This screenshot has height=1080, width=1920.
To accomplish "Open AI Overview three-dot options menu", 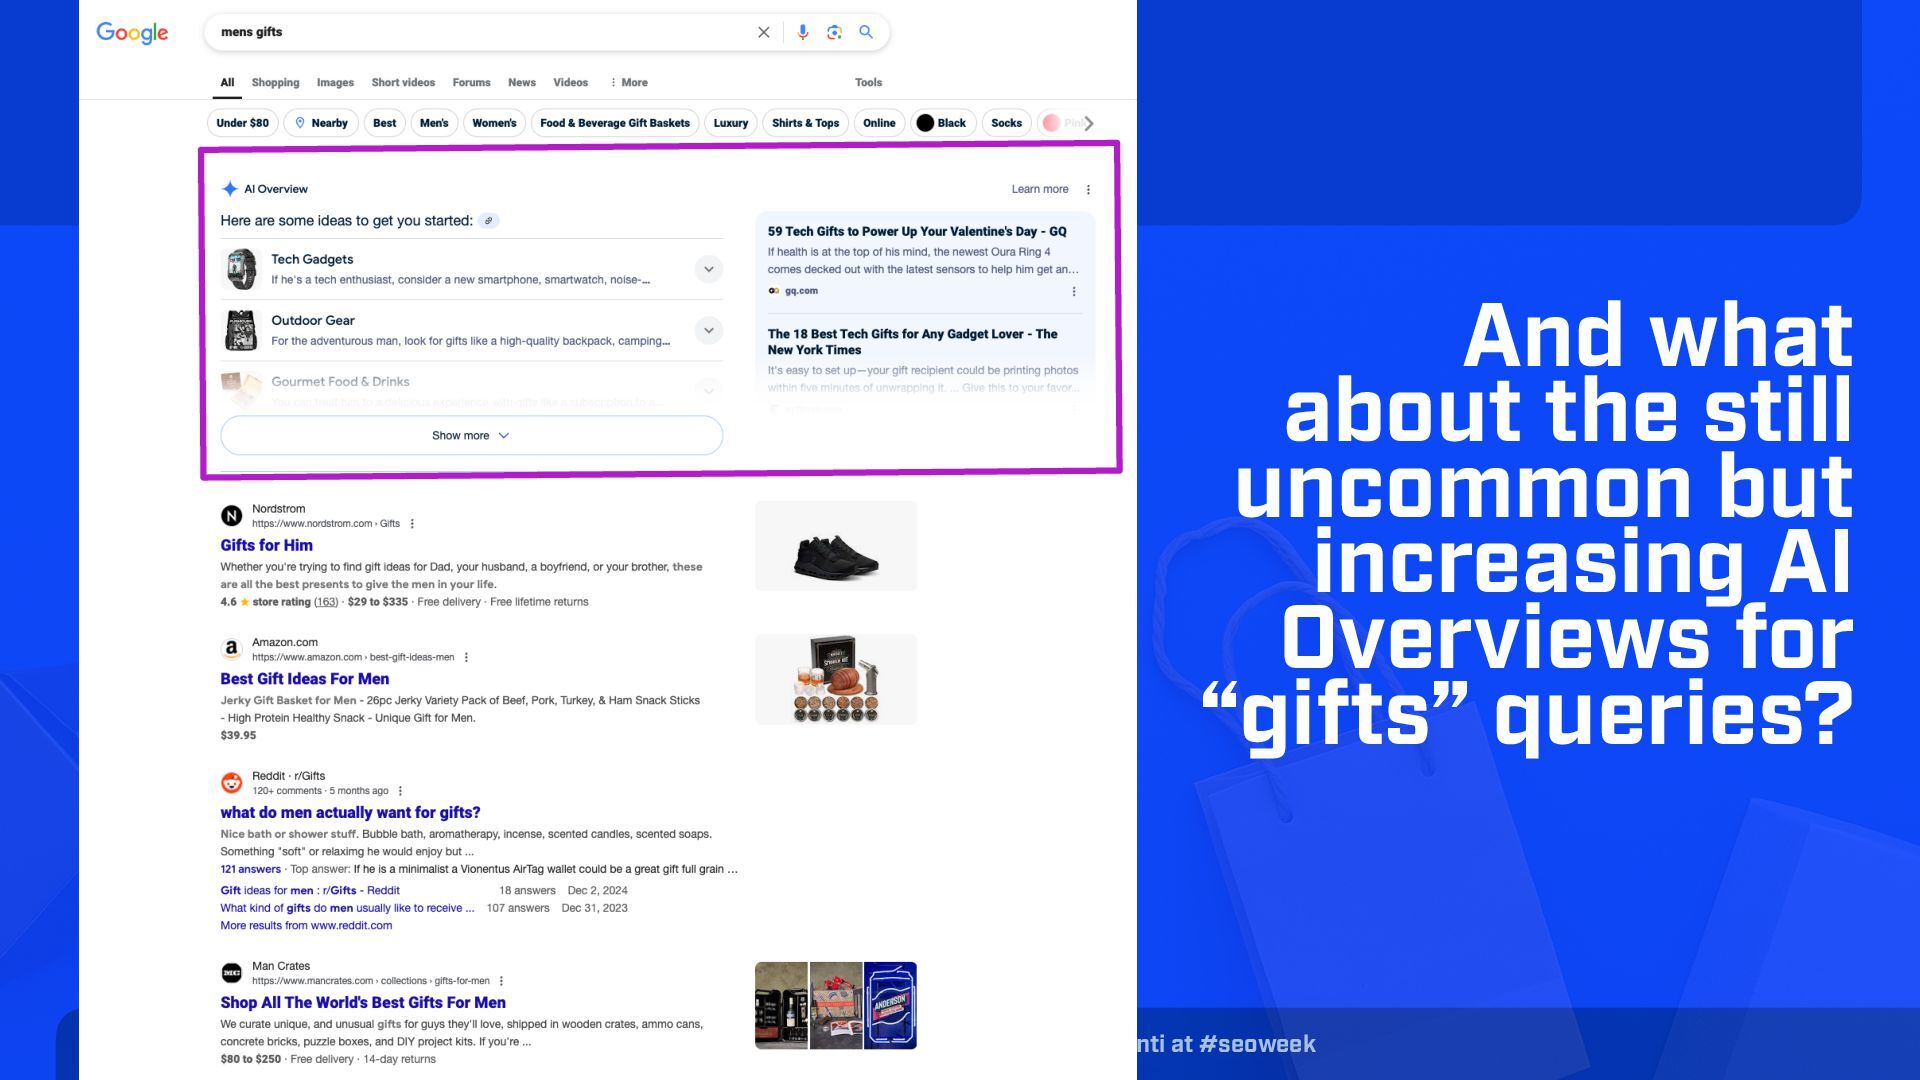I will 1088,189.
